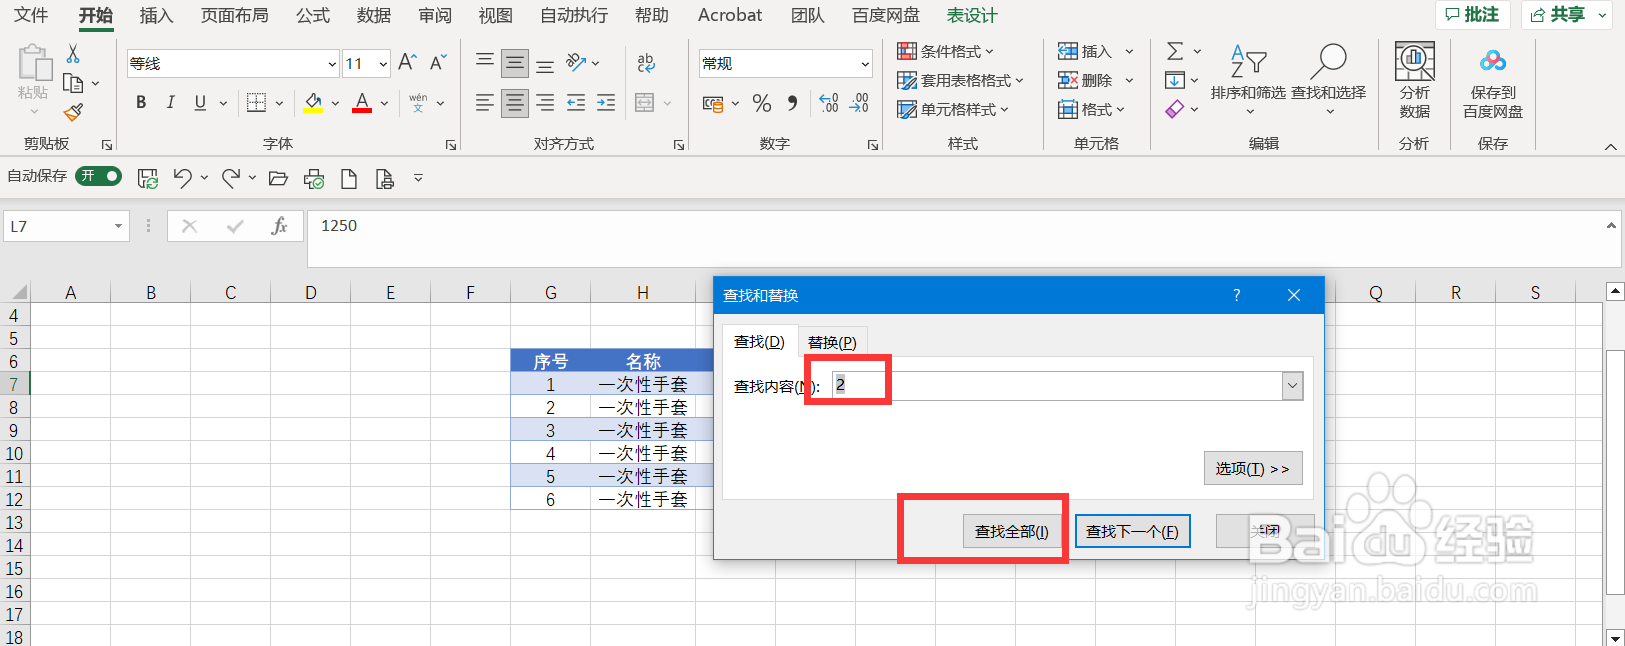Switch to the 表设计 ribbon tab
The image size is (1625, 646).
pyautogui.click(x=972, y=15)
